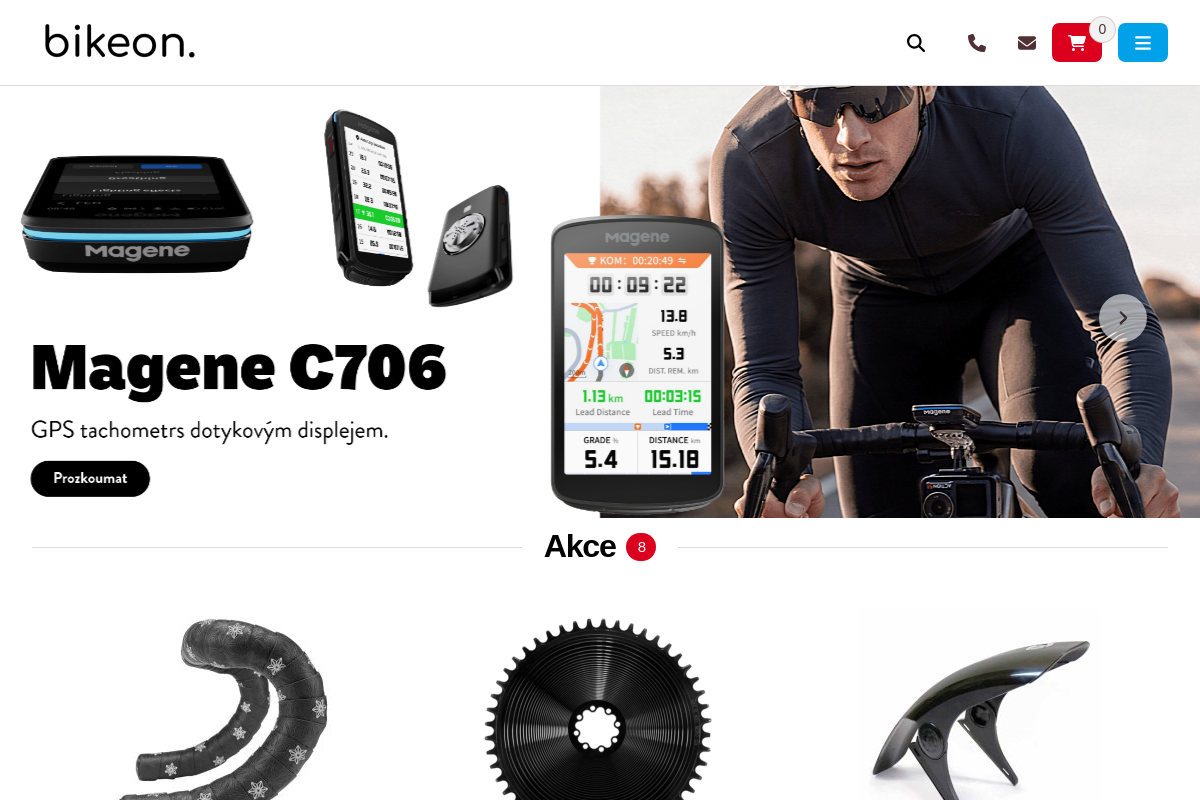
Task: Click the bike computer back-side image
Action: pyautogui.click(x=471, y=246)
